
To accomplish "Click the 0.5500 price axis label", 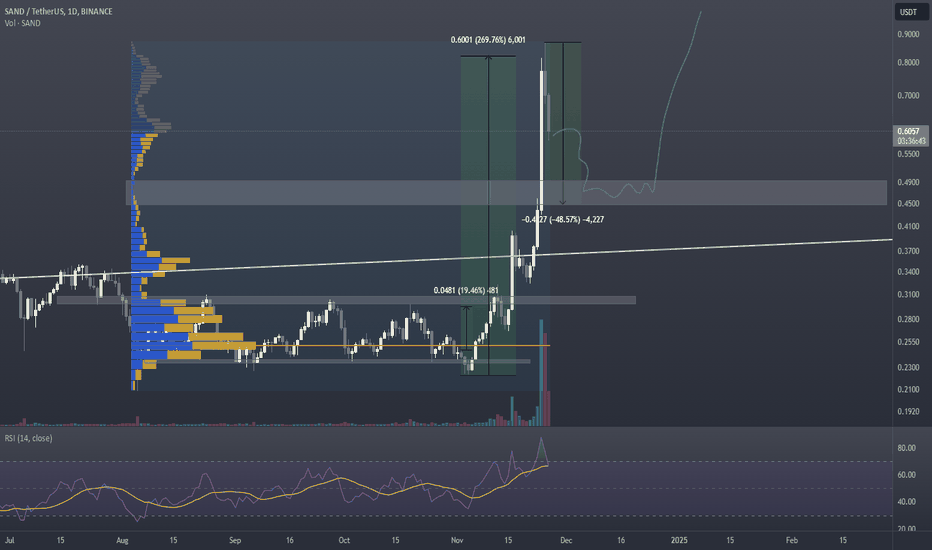I will click(908, 154).
